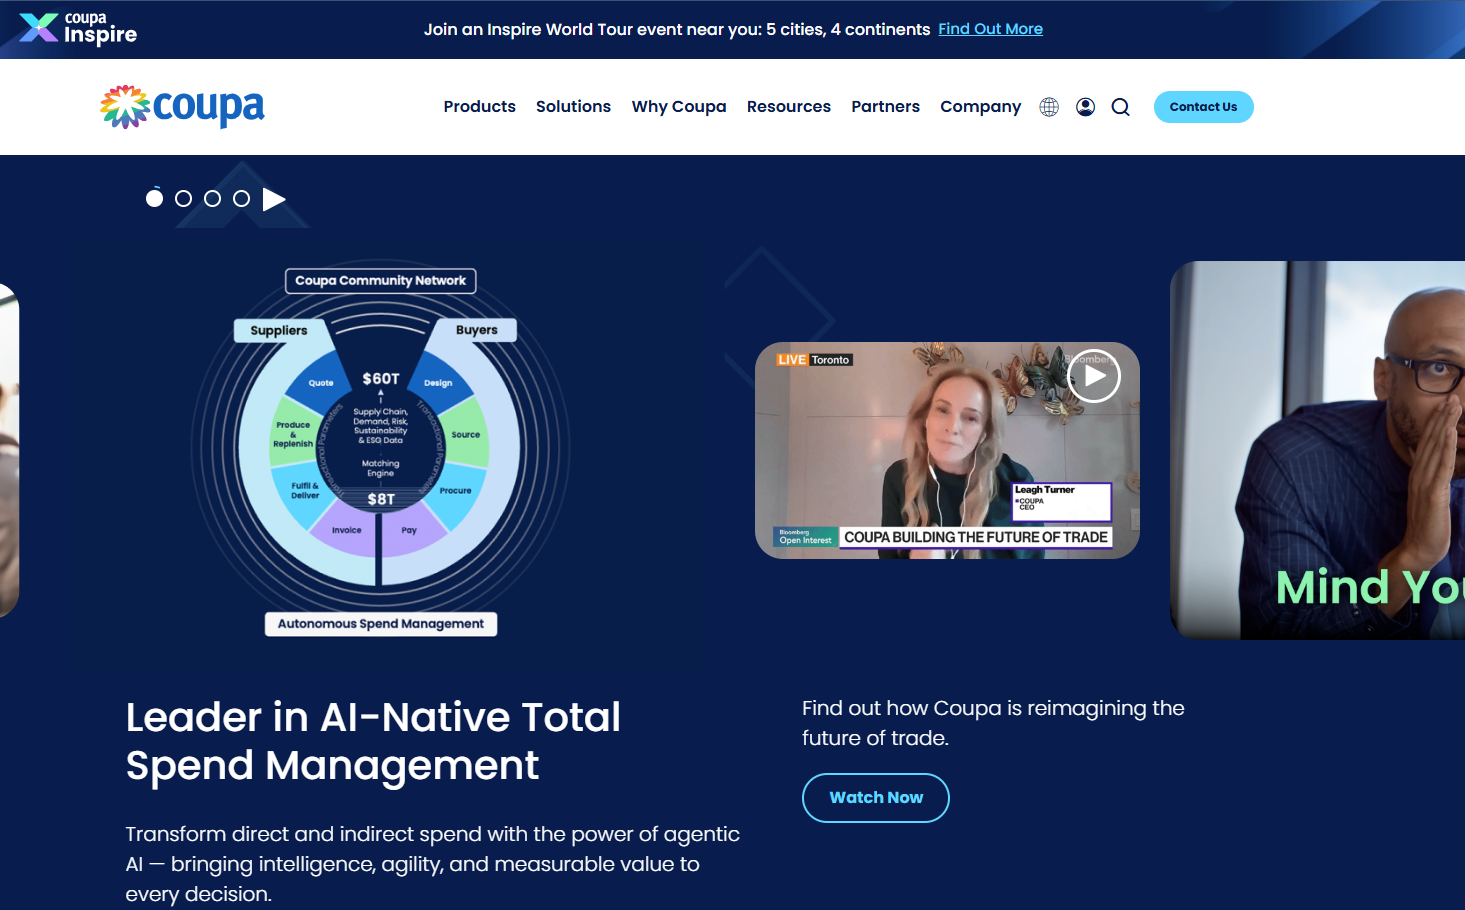Open the Partners menu

pos(885,106)
